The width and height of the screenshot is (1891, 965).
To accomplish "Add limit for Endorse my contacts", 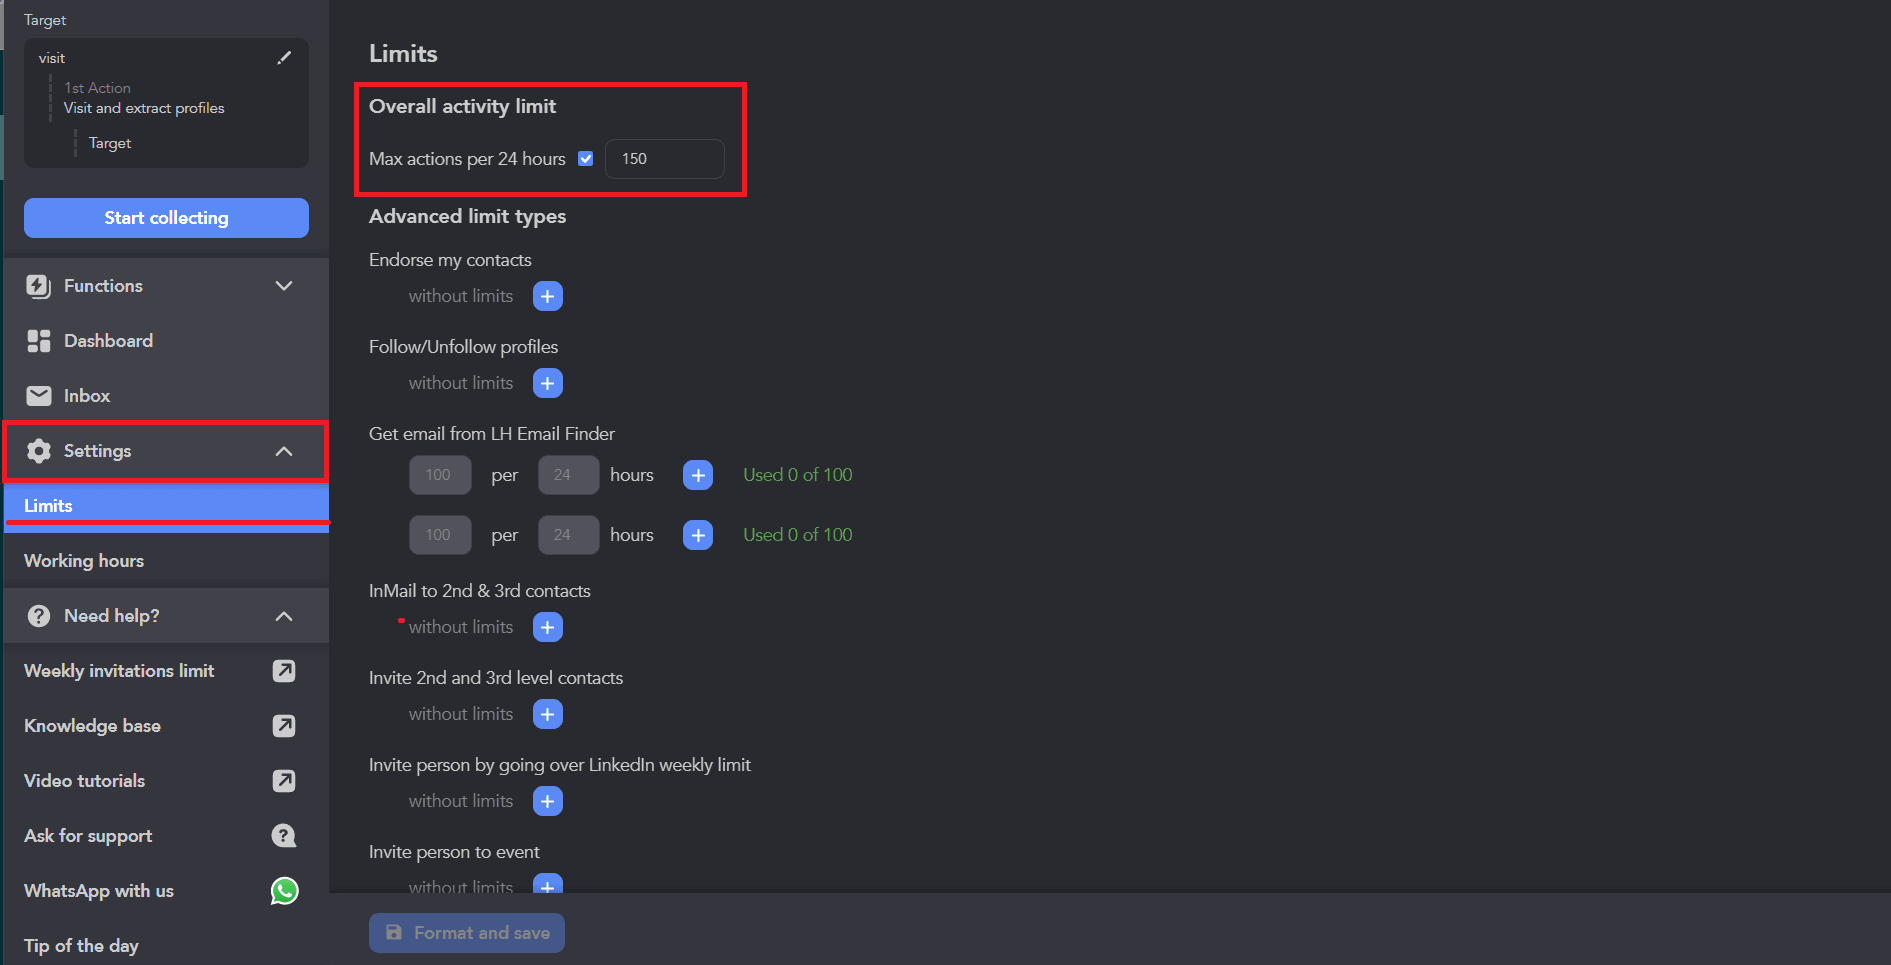I will point(548,296).
